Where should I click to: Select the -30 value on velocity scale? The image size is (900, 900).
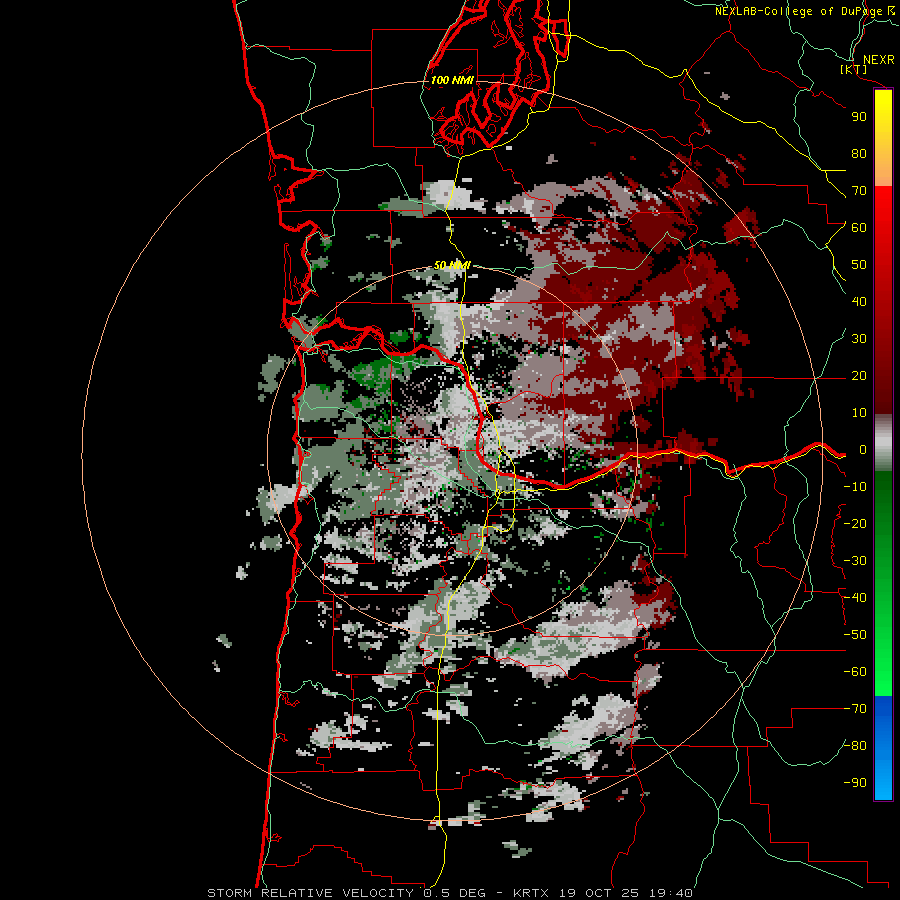point(855,561)
